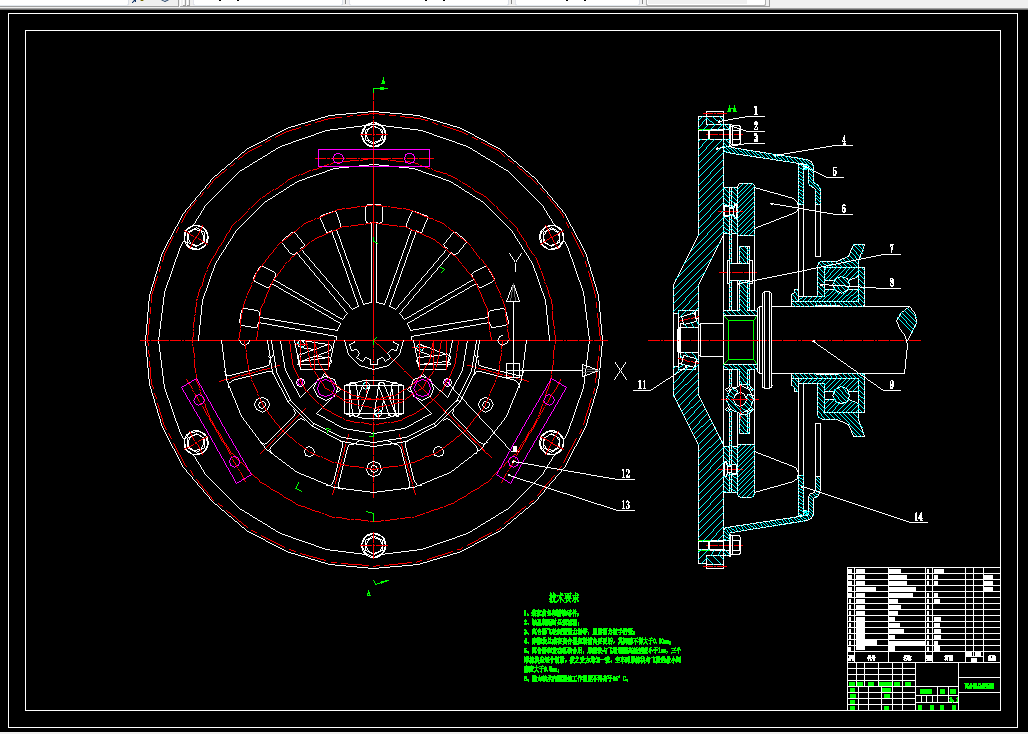This screenshot has height=734, width=1028.
Task: Click the green 技术要求 heading
Action: click(564, 598)
